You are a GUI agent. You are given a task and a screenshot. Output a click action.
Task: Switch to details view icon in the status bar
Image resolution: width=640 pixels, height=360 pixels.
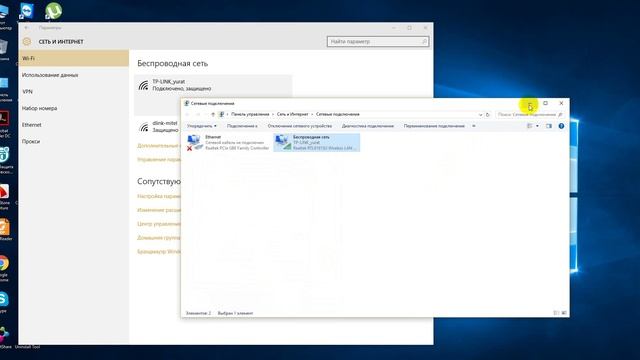[x=556, y=313]
